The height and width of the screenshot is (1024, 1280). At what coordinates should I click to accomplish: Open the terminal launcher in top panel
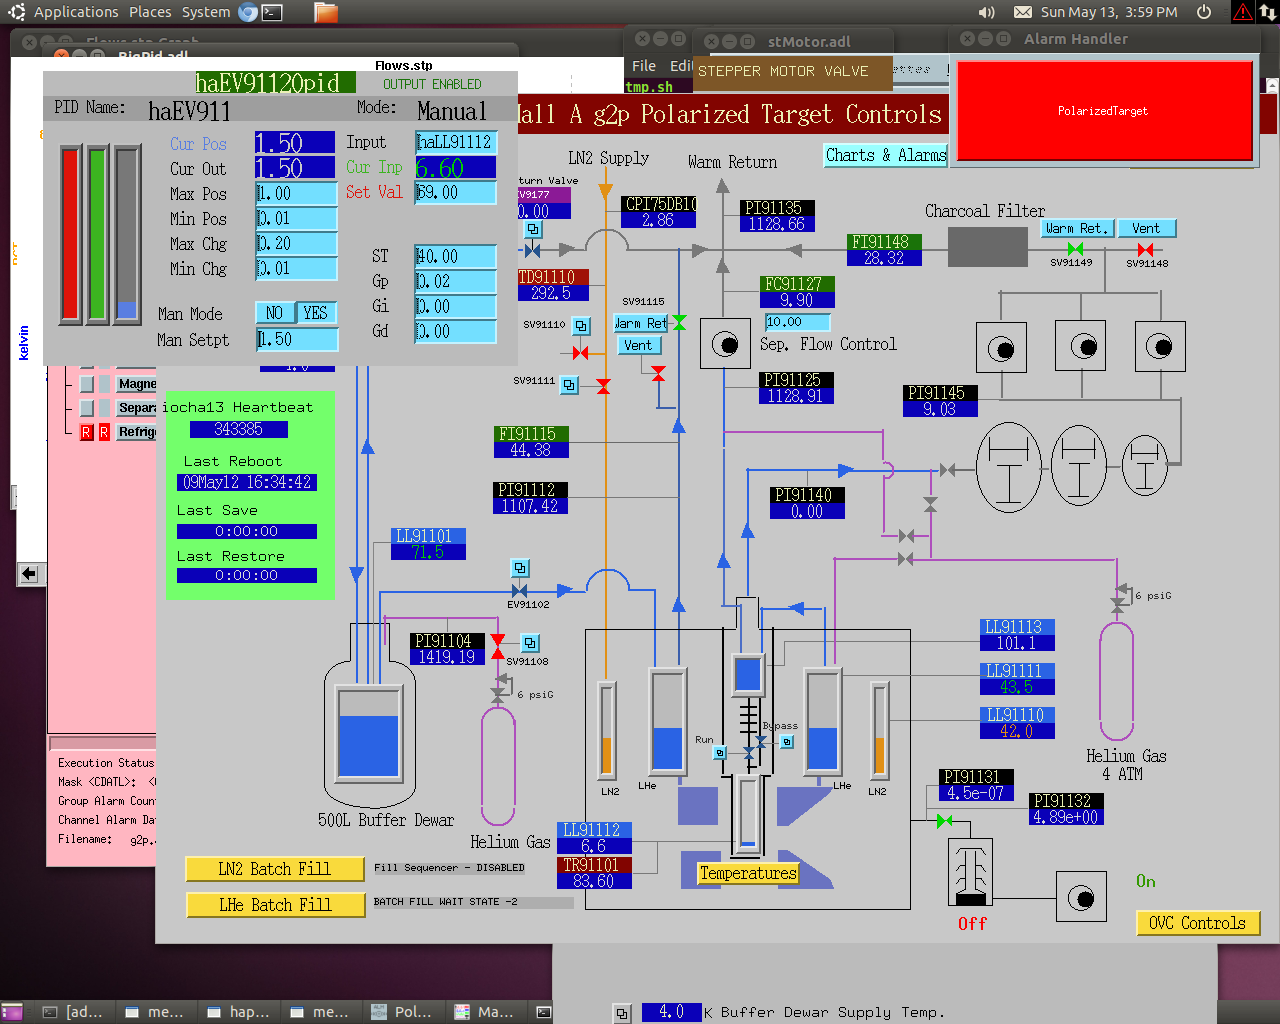272,12
